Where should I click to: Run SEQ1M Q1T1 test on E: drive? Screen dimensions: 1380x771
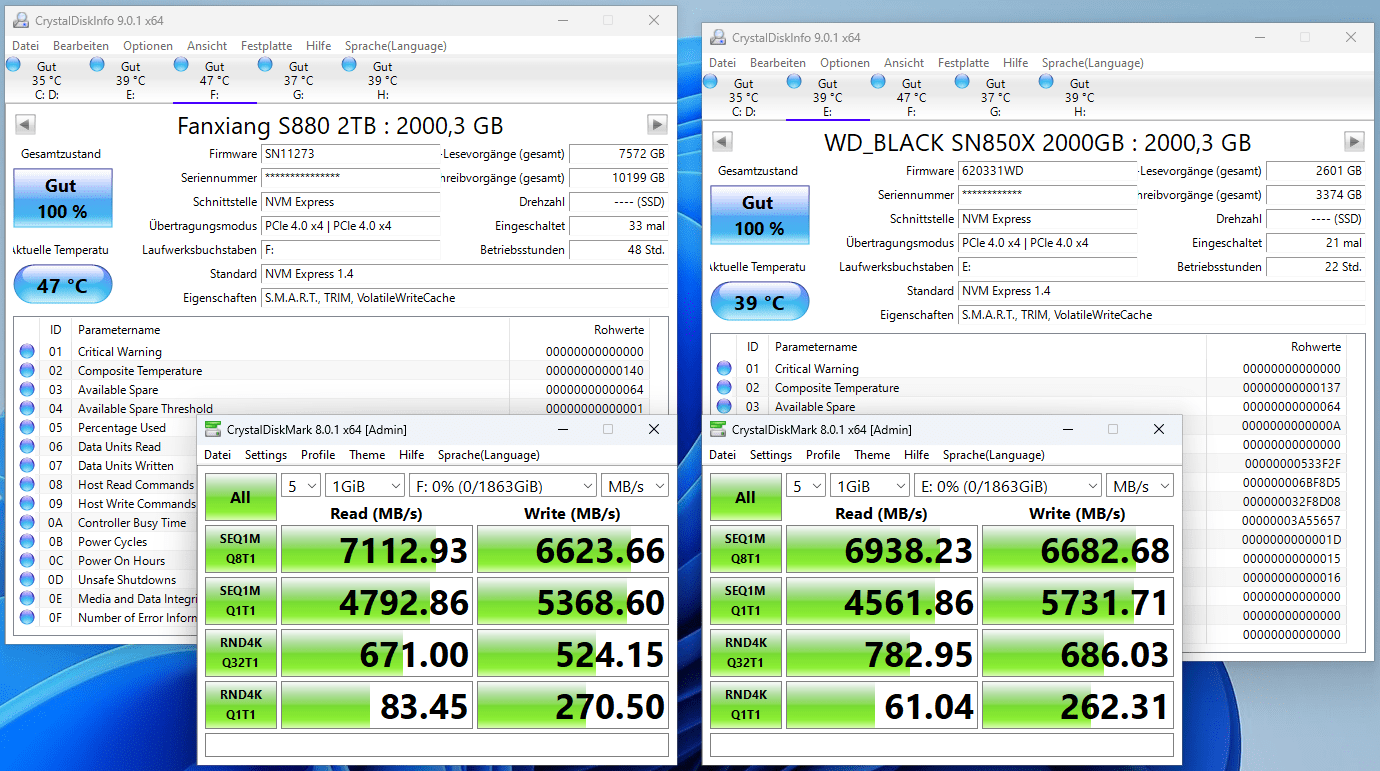tap(745, 601)
